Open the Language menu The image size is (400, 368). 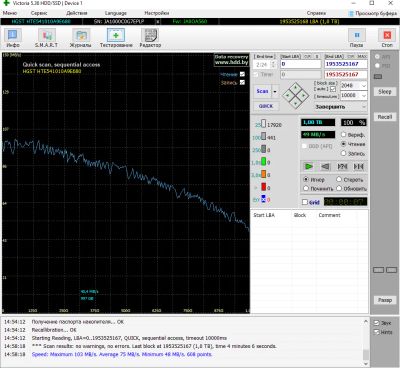click(x=116, y=13)
